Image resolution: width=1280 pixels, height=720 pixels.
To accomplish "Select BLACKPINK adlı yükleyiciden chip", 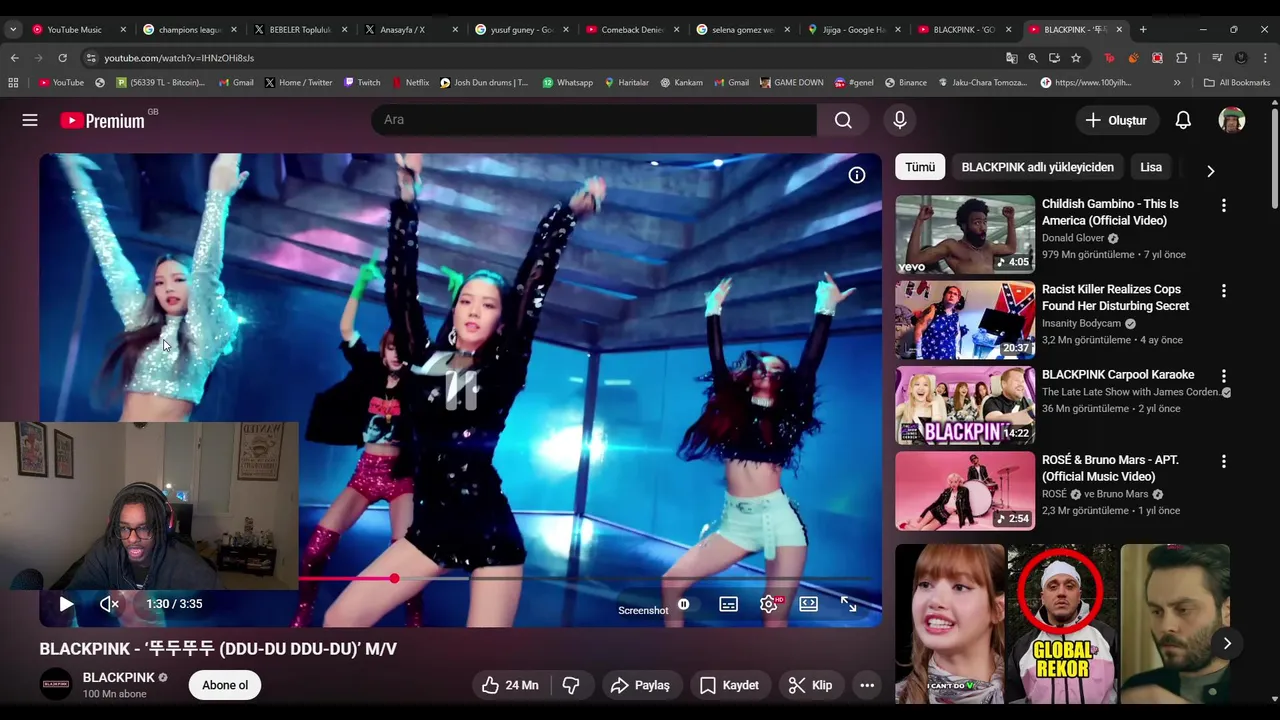I will pyautogui.click(x=1037, y=167).
